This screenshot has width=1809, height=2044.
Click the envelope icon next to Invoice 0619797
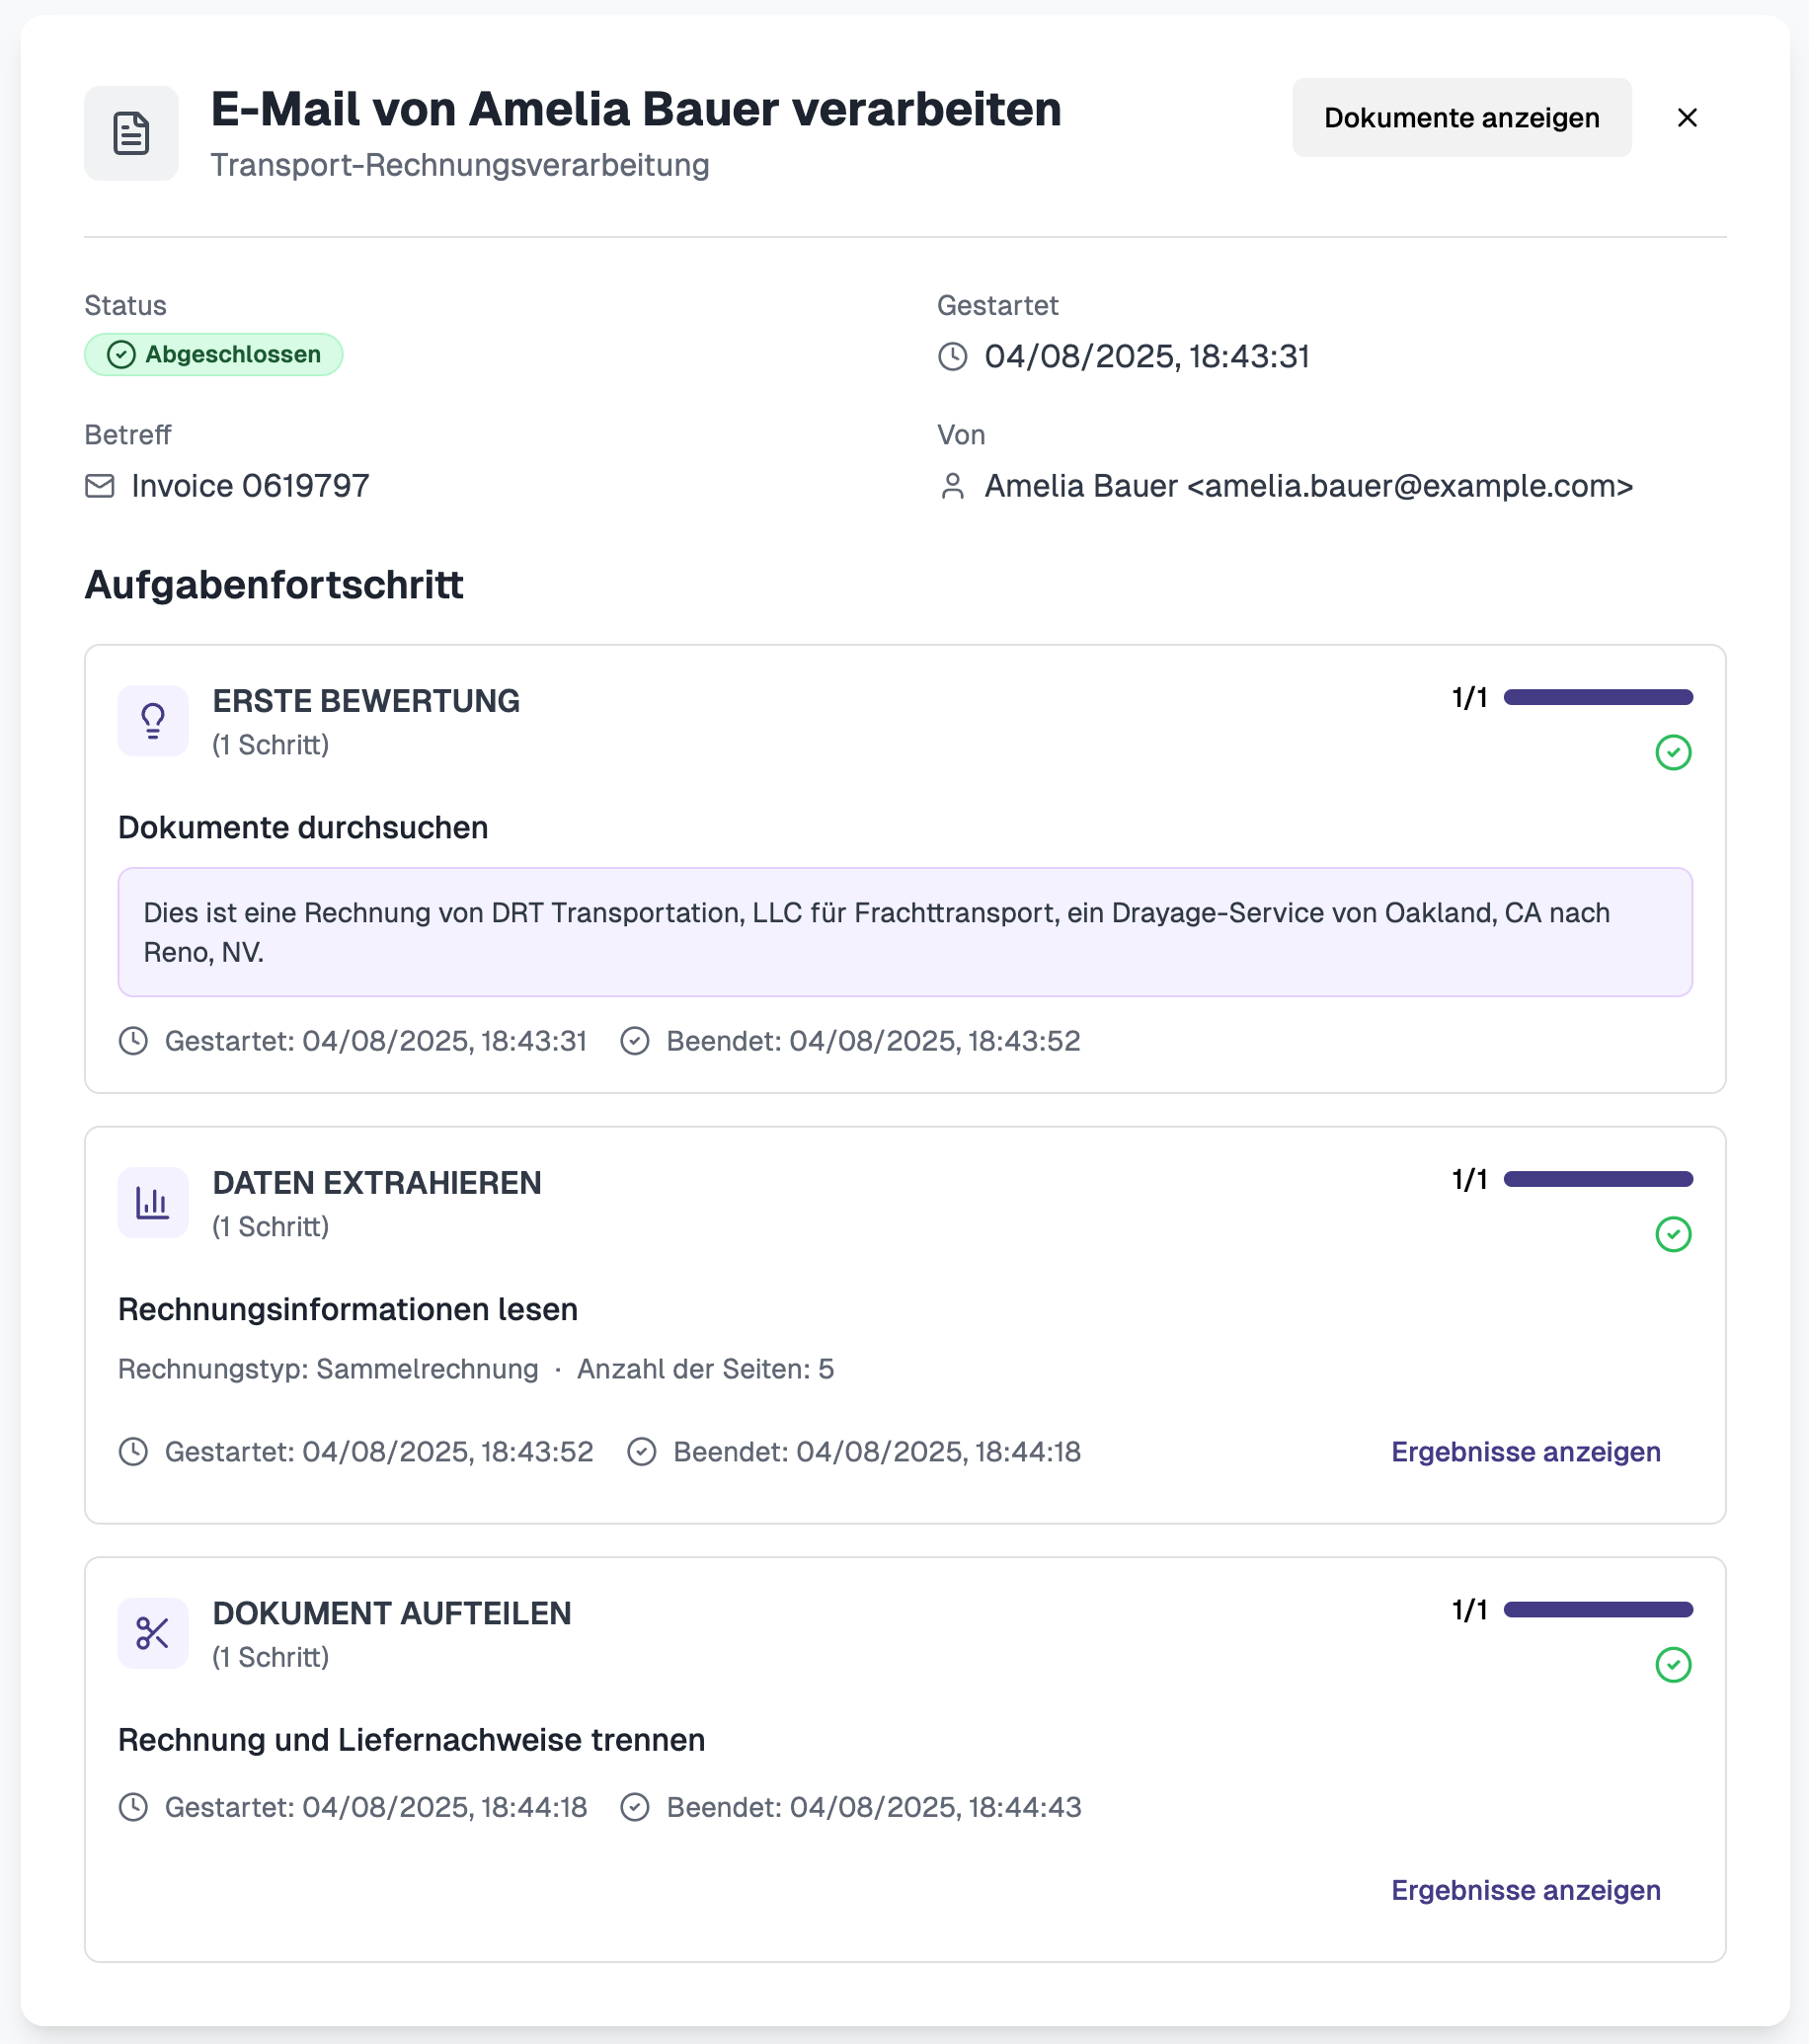click(x=100, y=486)
